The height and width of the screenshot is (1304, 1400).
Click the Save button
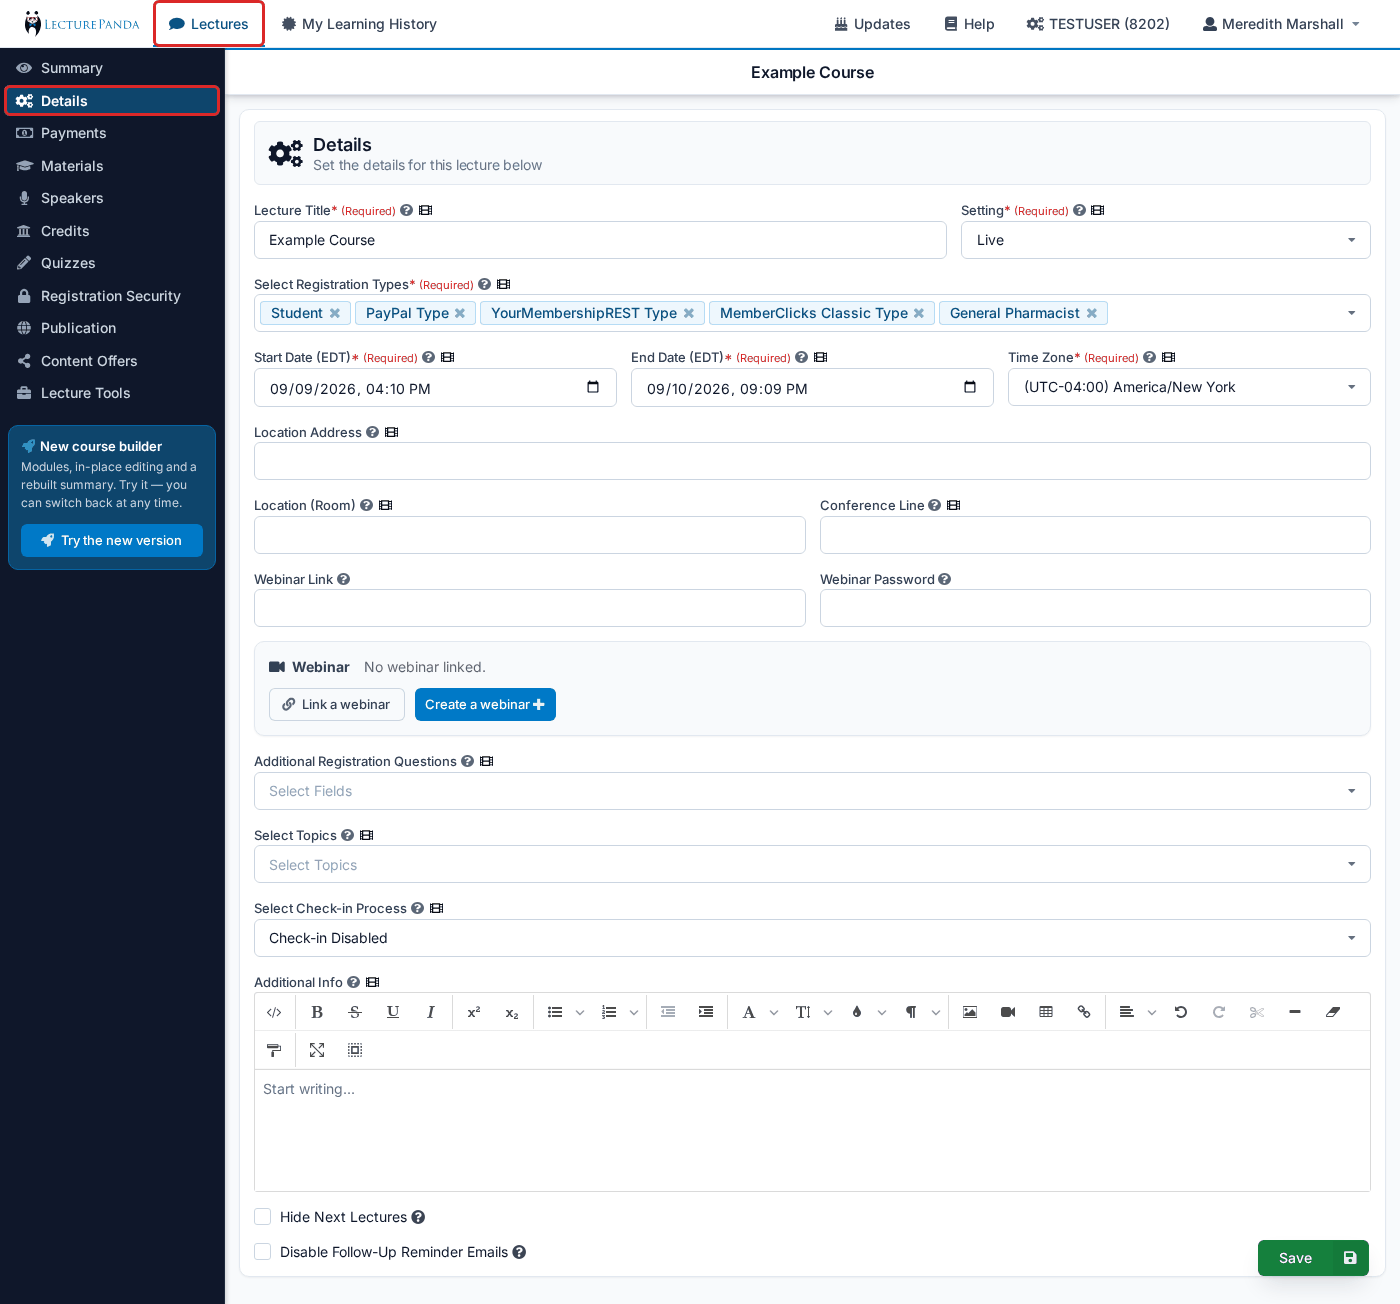(x=1313, y=1258)
